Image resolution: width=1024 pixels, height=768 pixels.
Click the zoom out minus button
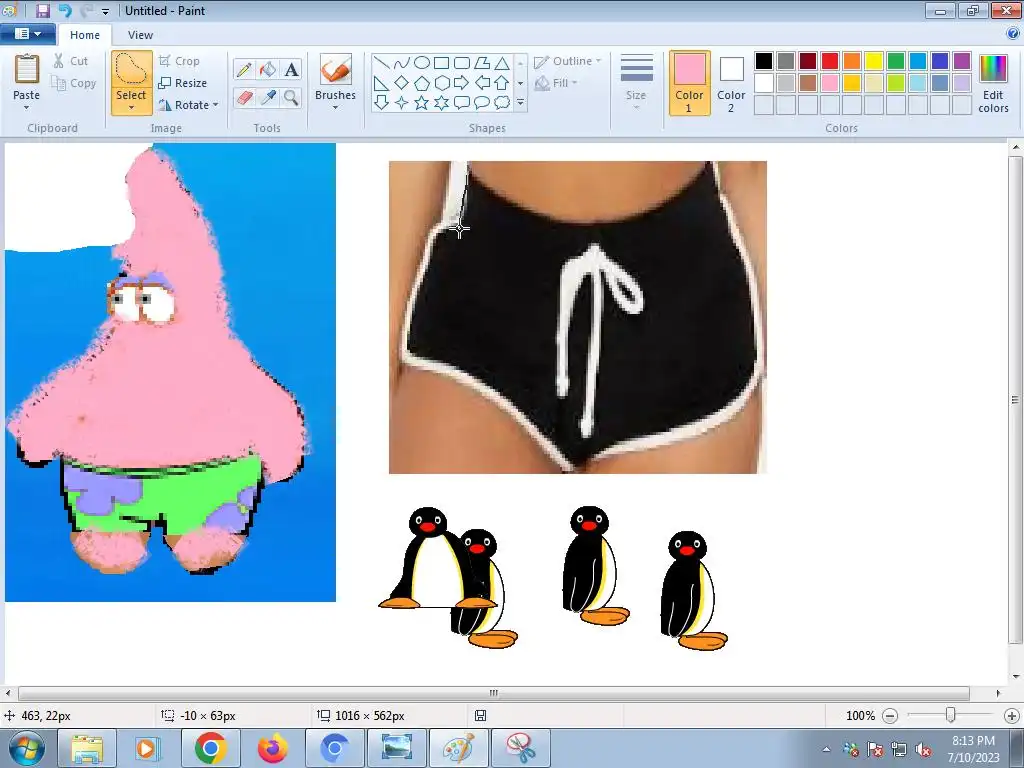889,716
